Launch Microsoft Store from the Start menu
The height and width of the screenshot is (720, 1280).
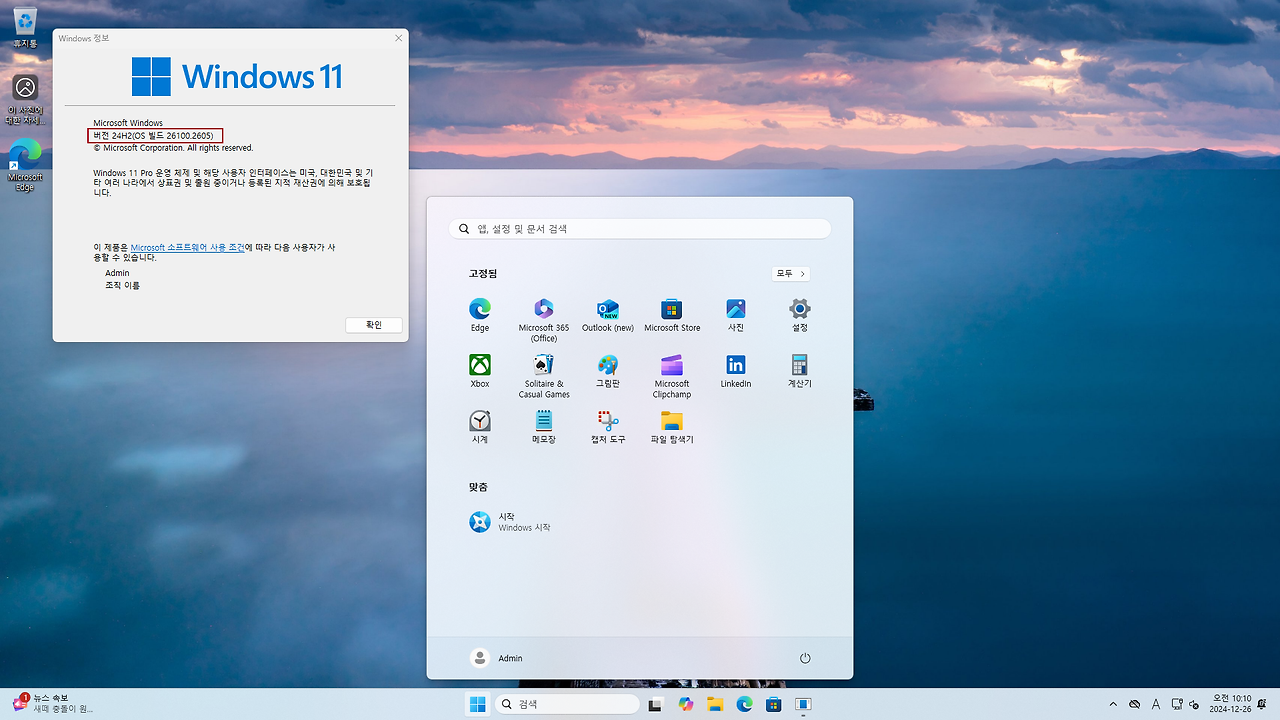point(671,311)
